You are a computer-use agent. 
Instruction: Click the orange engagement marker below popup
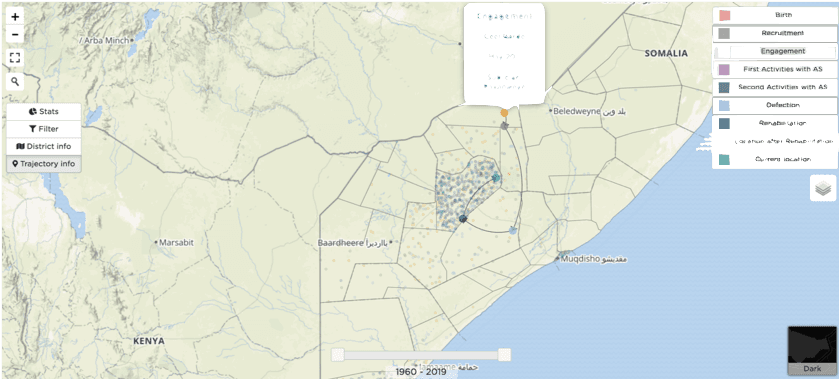(x=504, y=113)
